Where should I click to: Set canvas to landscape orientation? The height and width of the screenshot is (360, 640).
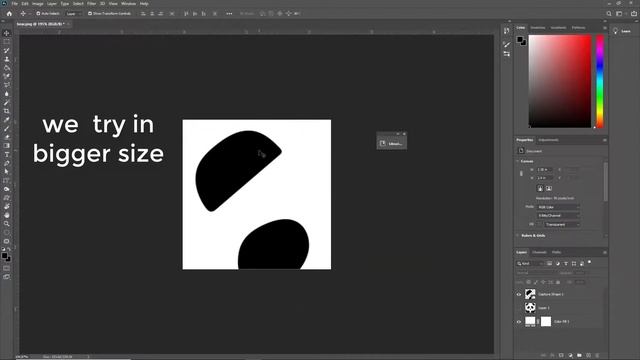(x=549, y=189)
